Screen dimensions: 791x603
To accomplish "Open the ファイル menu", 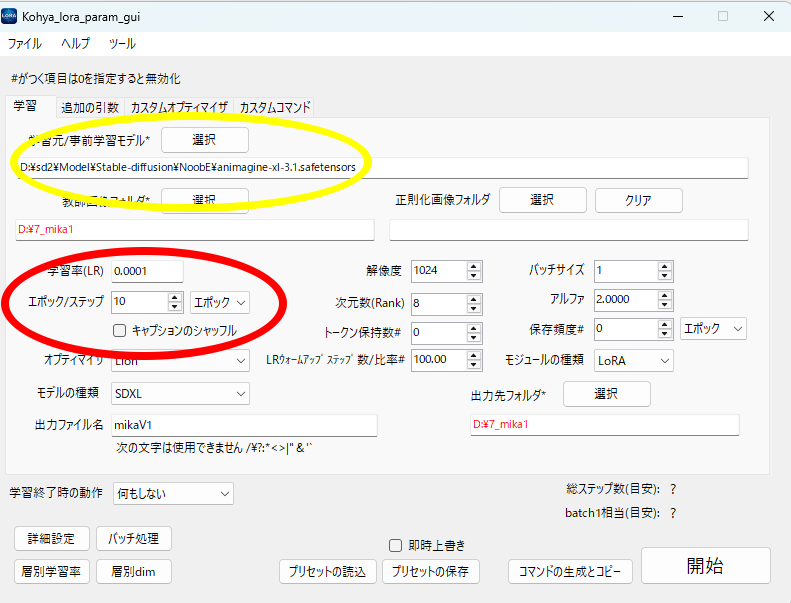I will coord(25,44).
